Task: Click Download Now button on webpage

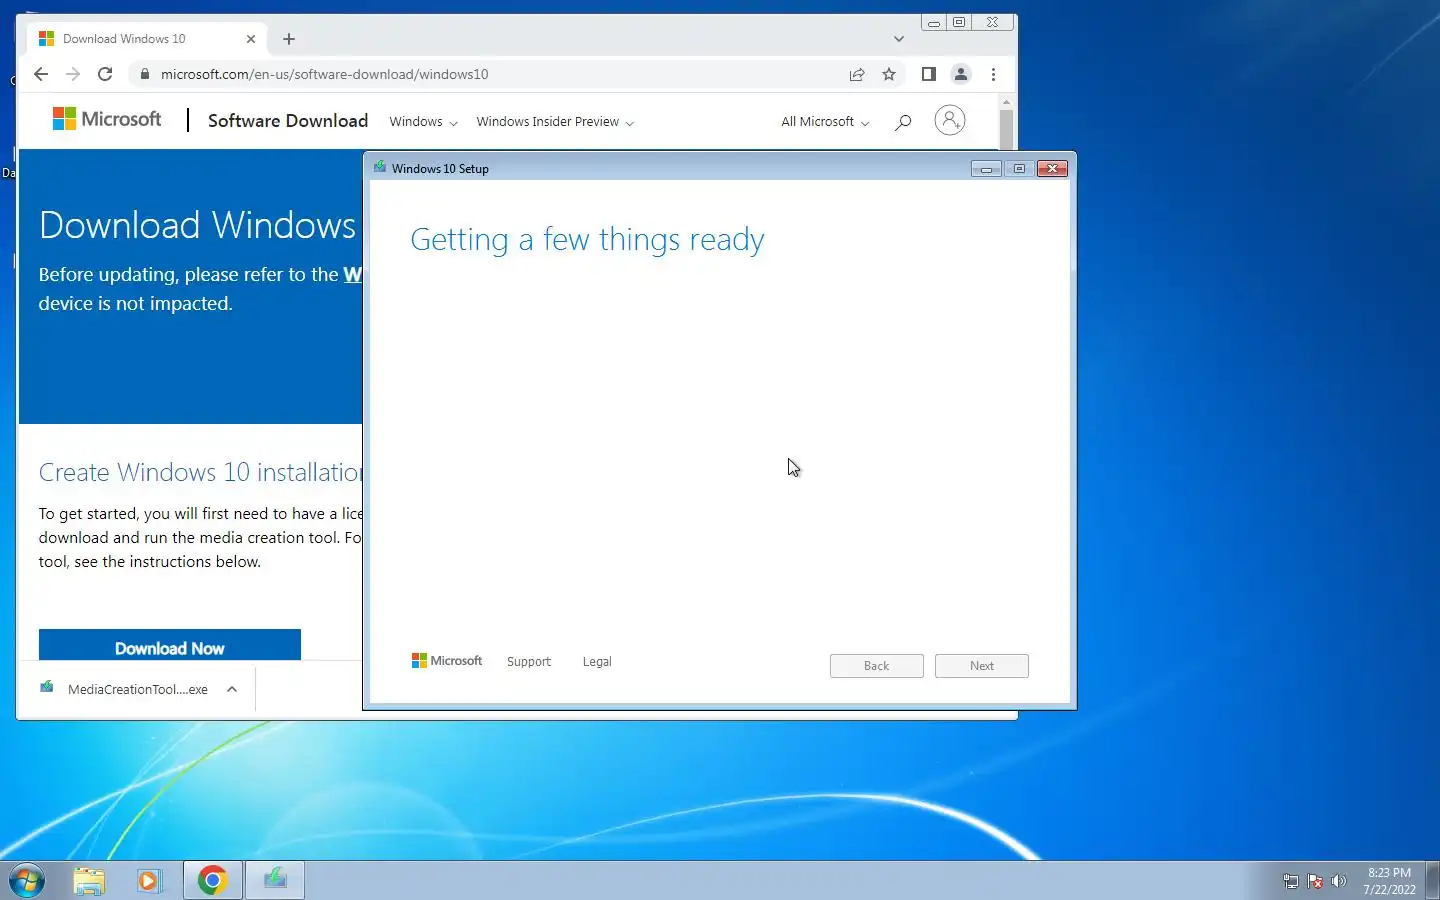Action: (x=170, y=646)
